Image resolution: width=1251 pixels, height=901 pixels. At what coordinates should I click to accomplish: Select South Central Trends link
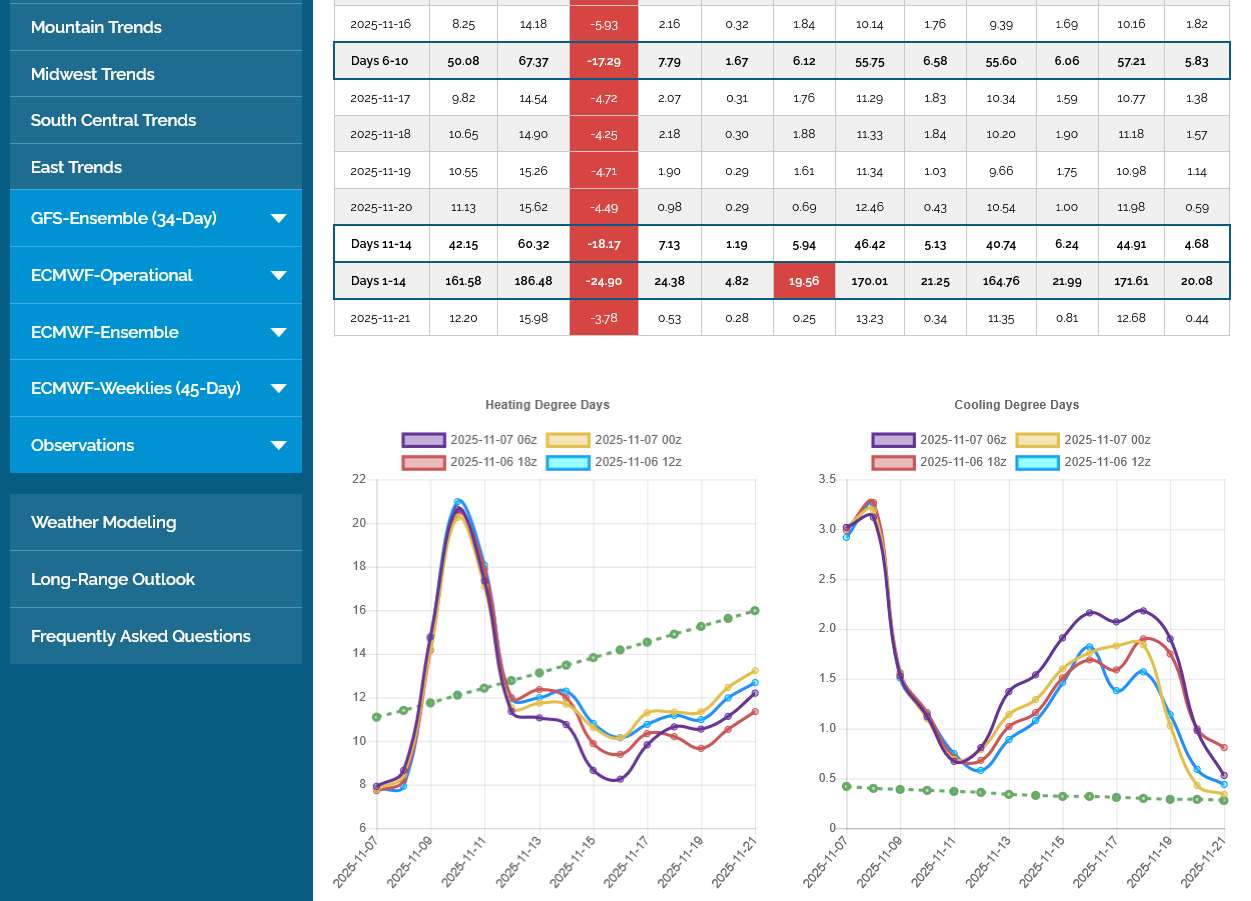113,120
